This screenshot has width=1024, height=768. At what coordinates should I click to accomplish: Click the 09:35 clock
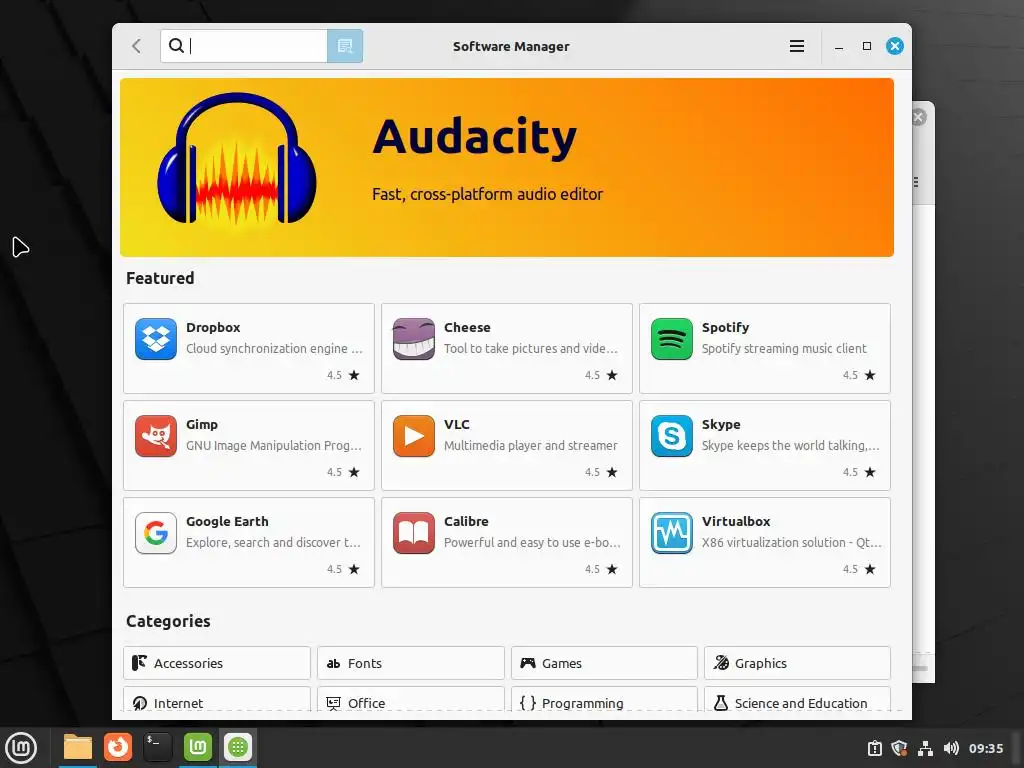[985, 748]
